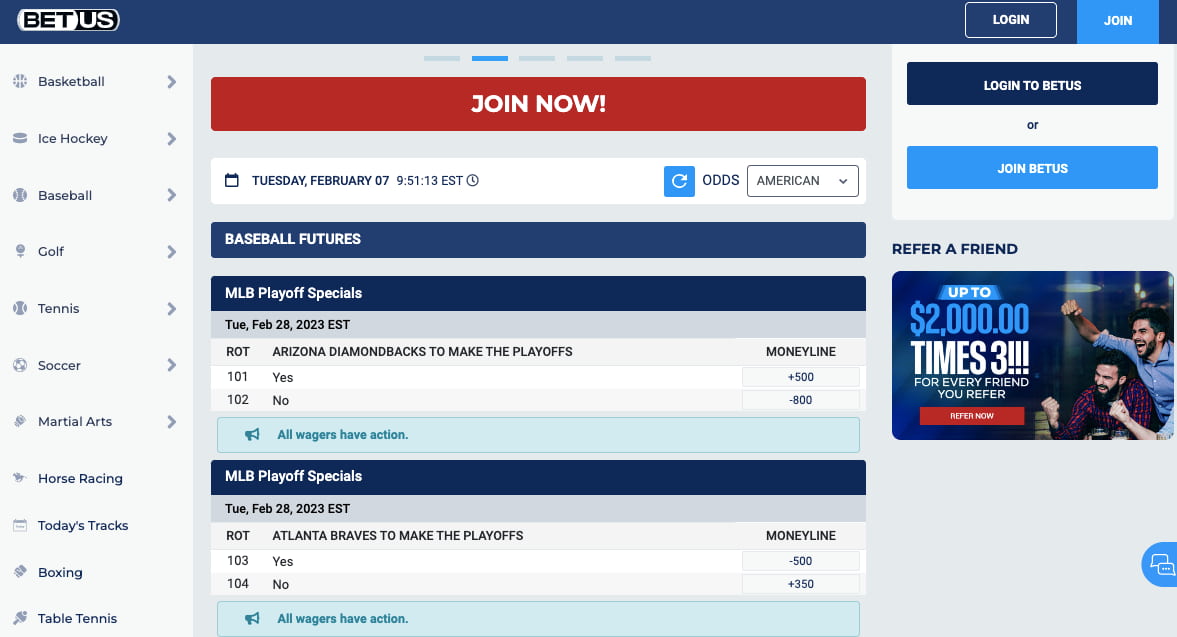
Task: Click first MLB Playoff Specials header
Action: 538,293
